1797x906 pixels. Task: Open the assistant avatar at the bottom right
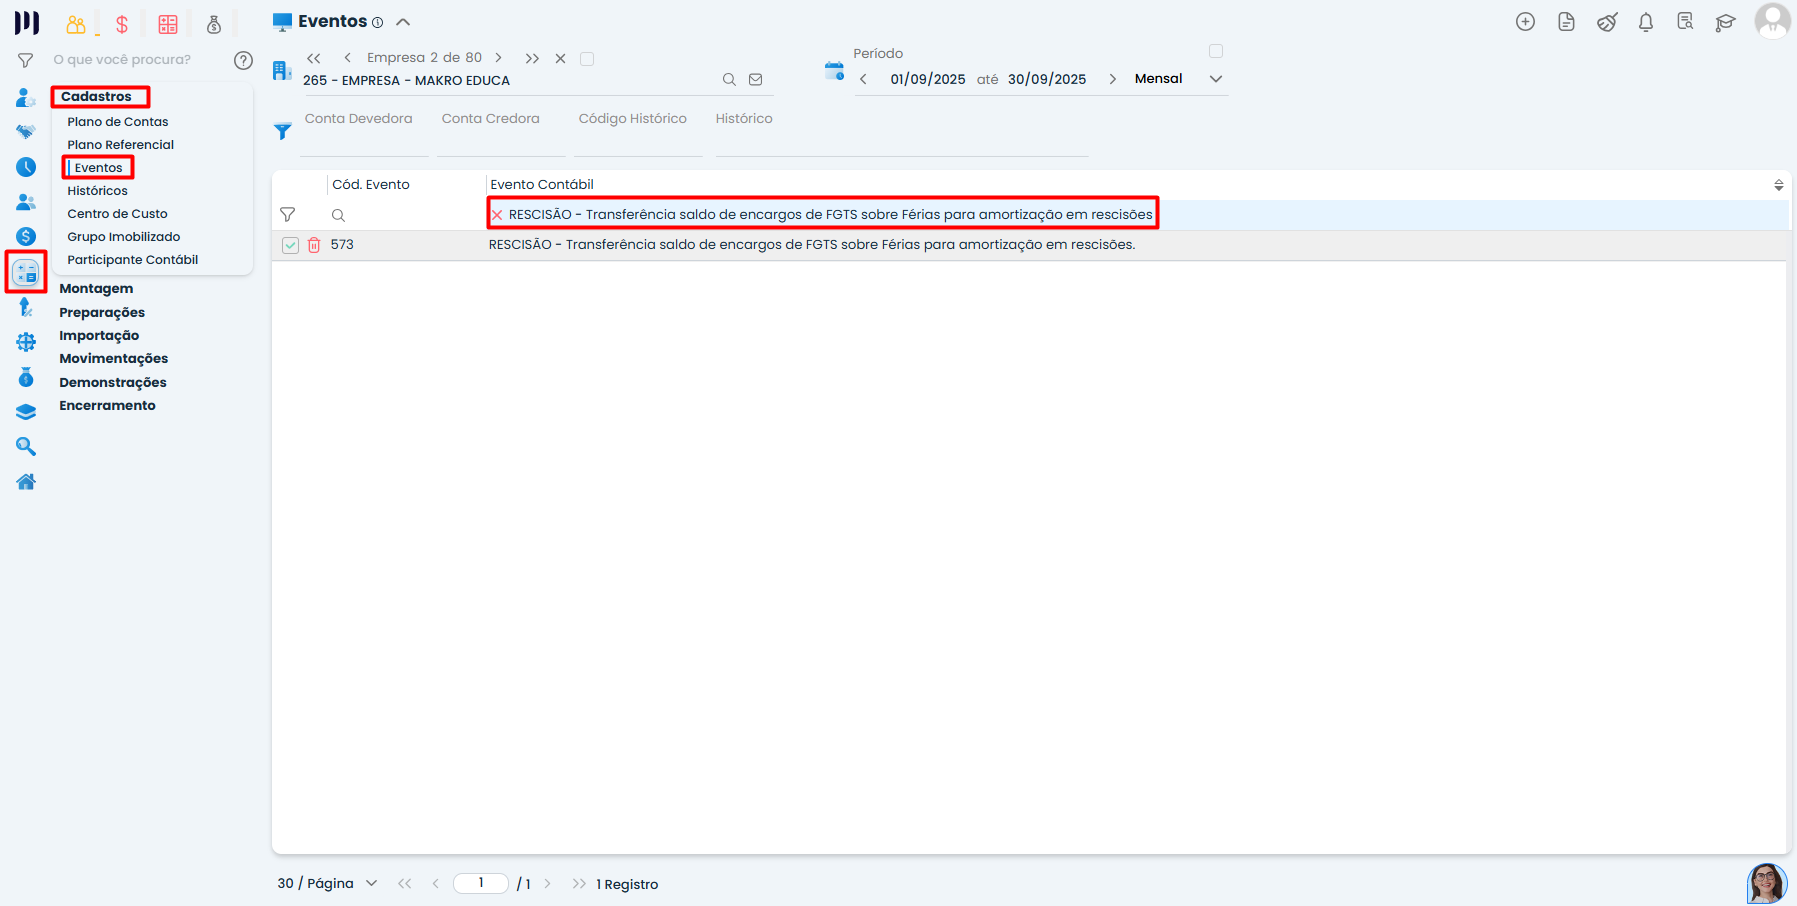1767,883
